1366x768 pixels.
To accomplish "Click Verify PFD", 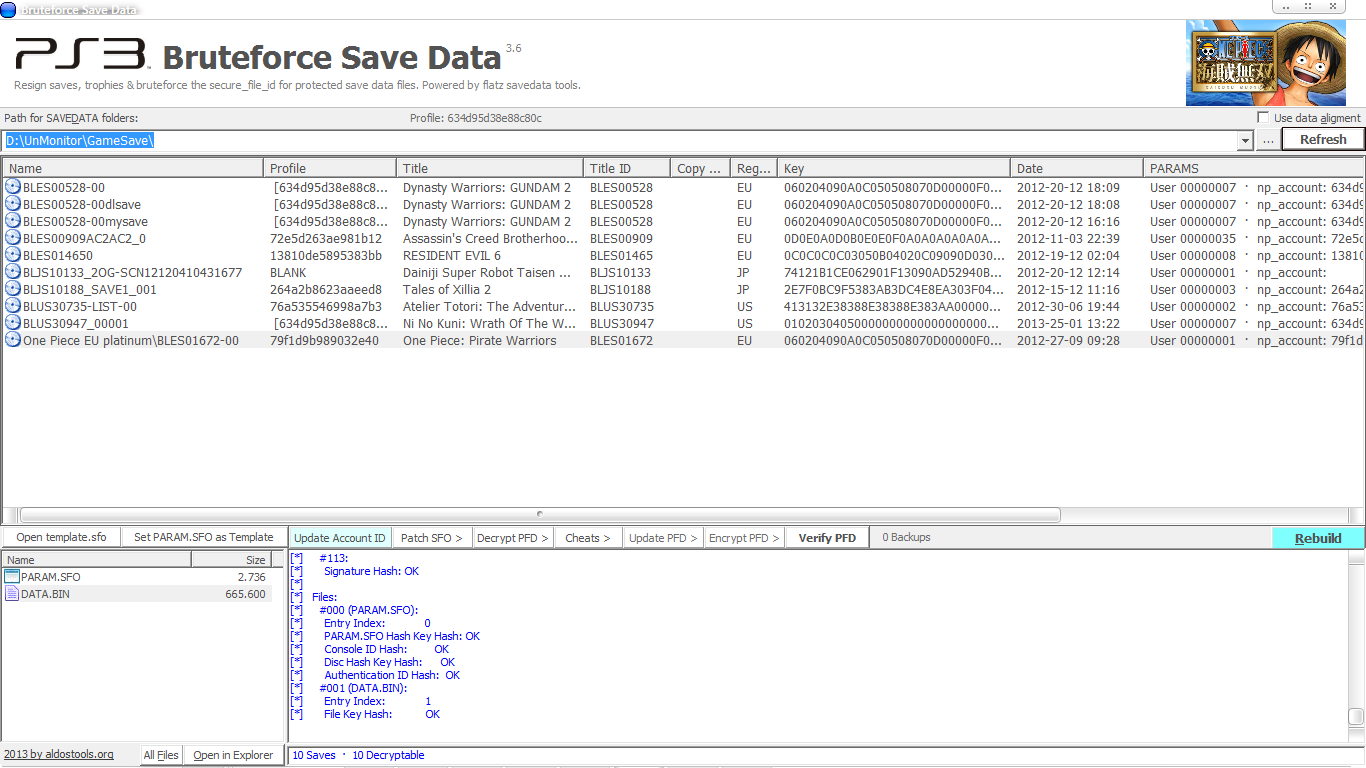I will tap(827, 538).
